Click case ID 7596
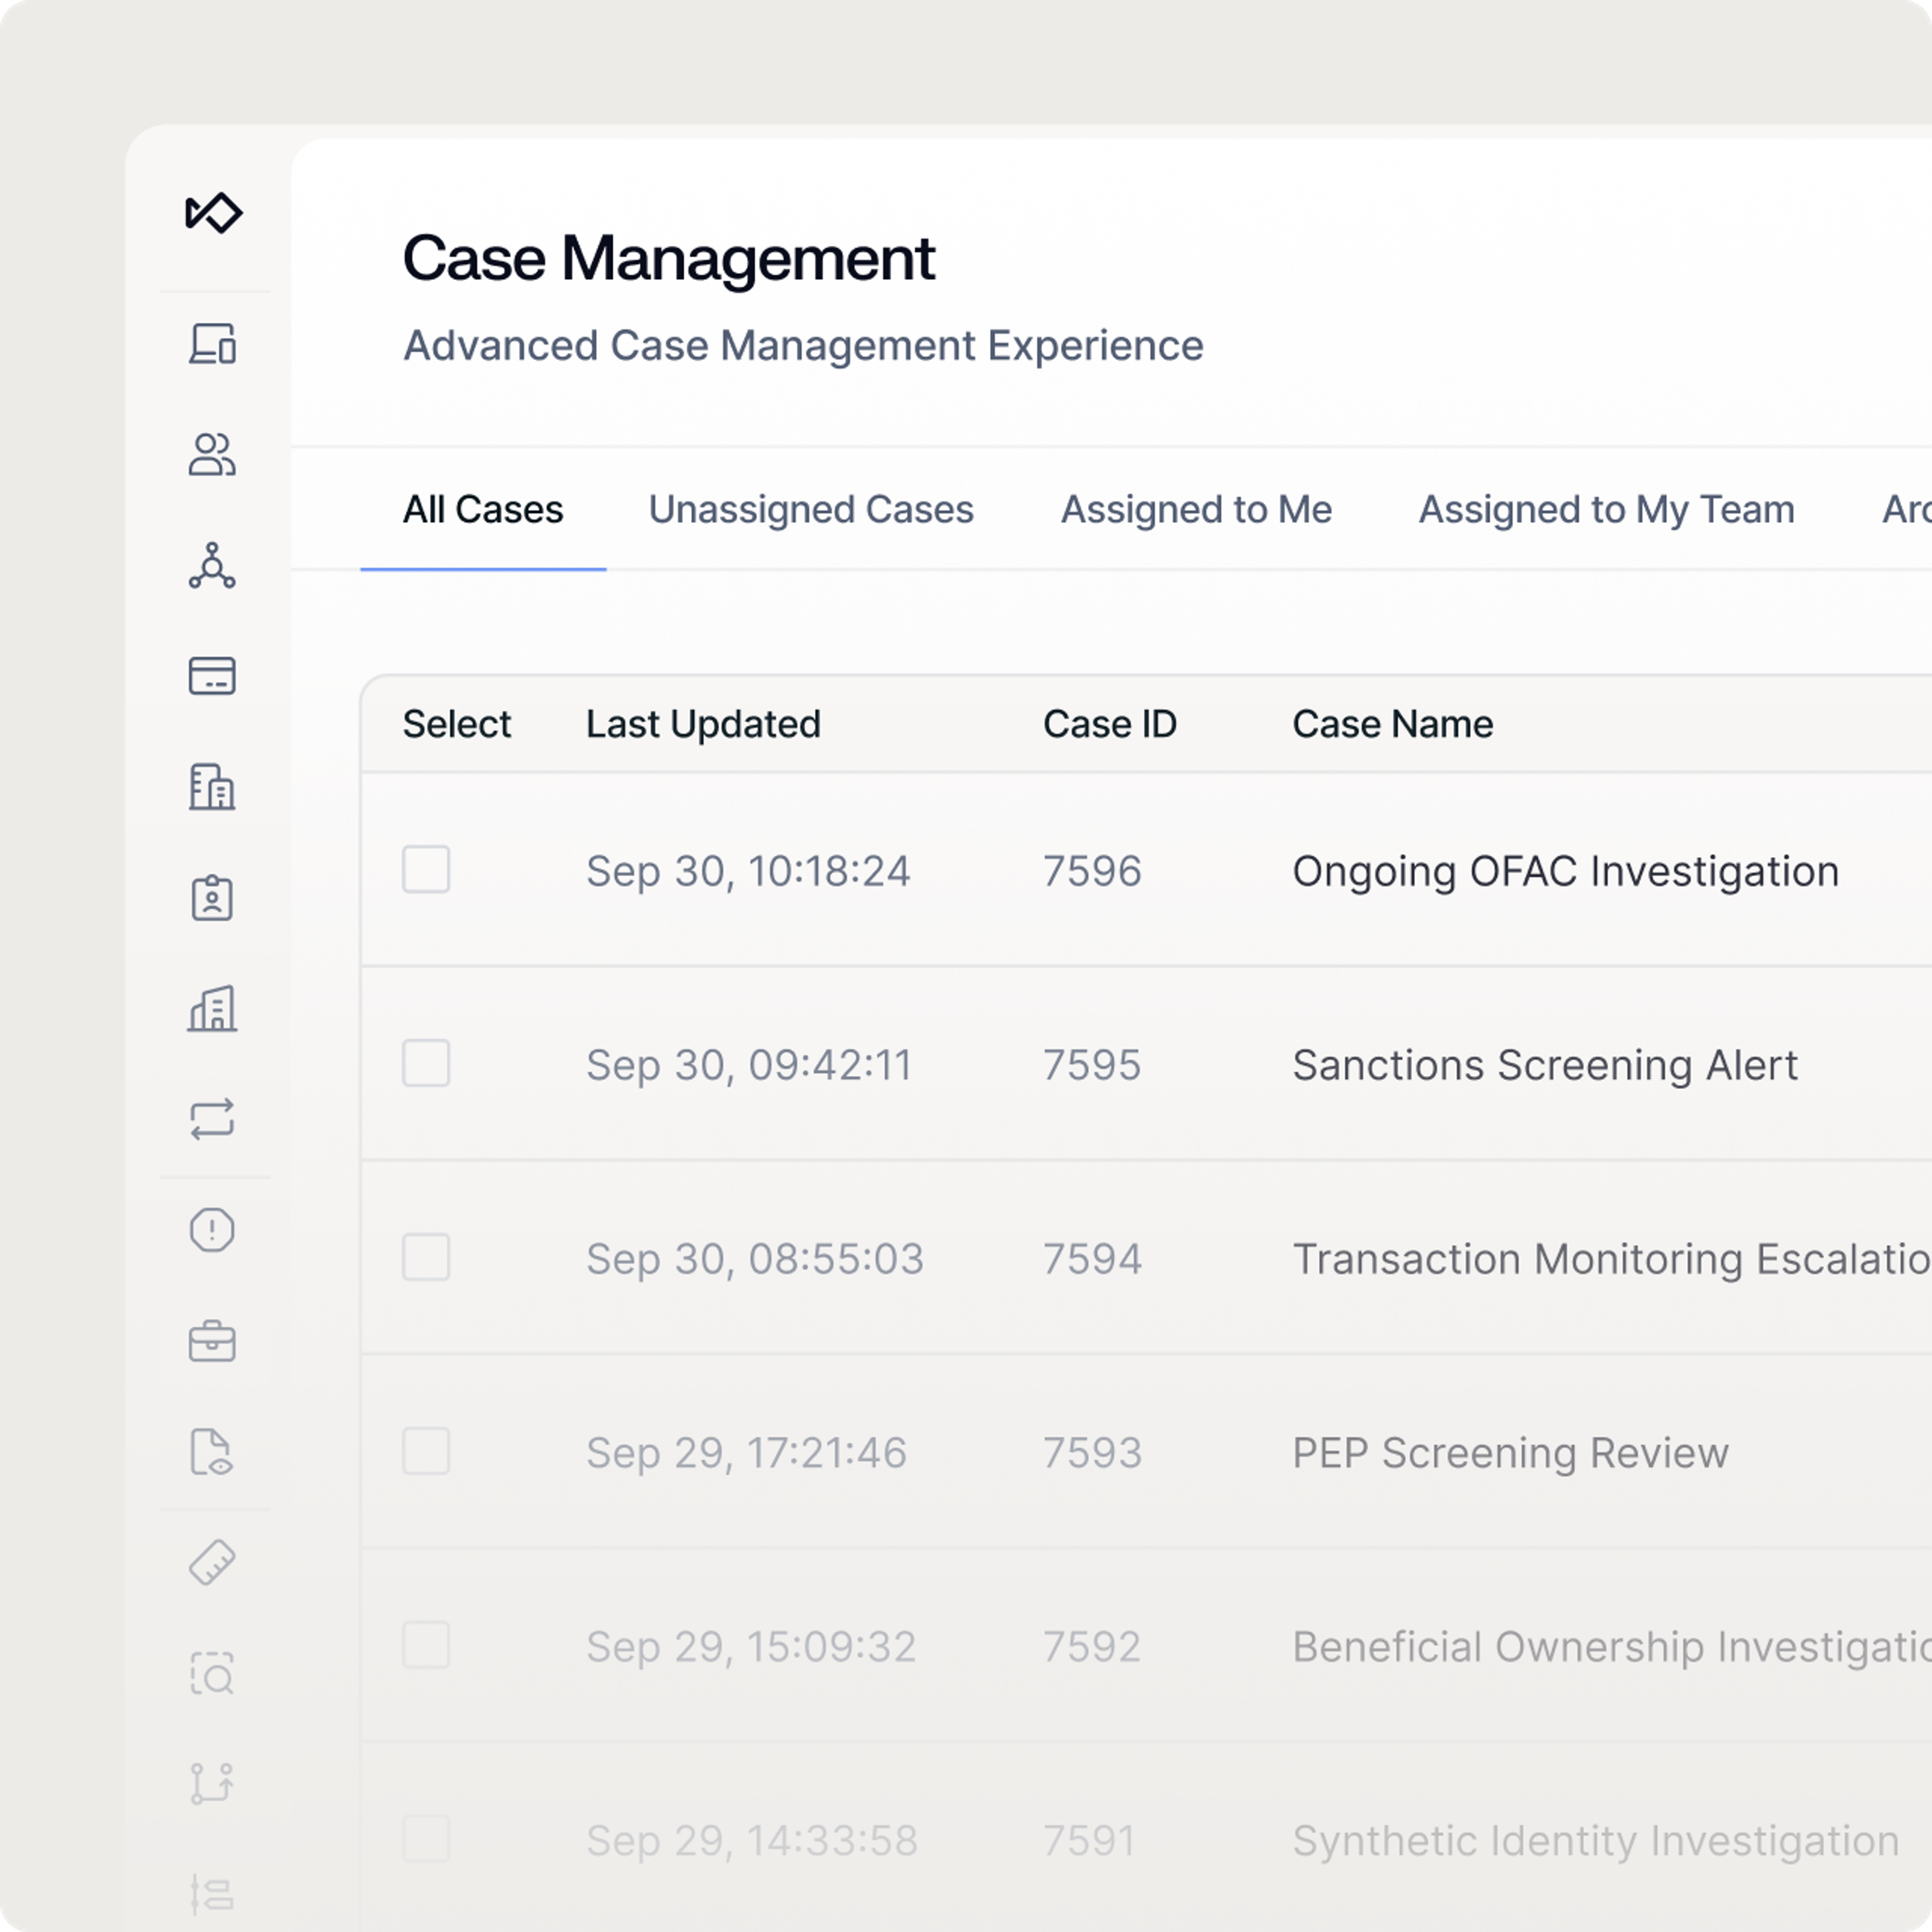The image size is (1932, 1932). [1092, 871]
